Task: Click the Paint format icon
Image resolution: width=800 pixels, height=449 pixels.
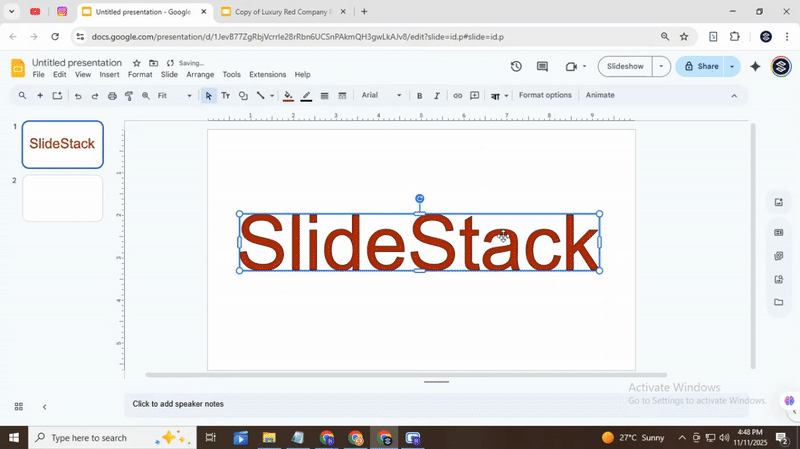Action: [x=129, y=96]
